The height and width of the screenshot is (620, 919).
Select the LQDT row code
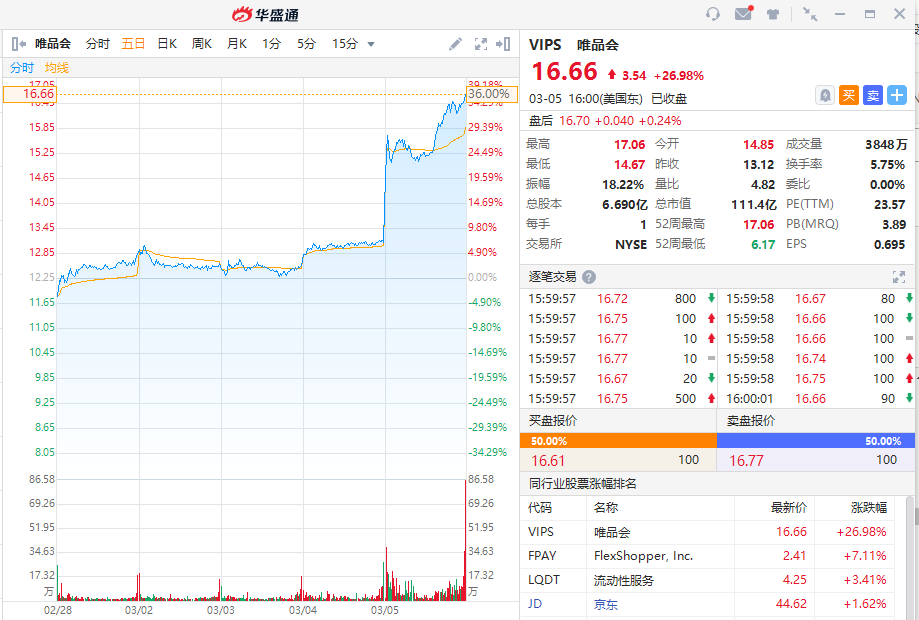click(x=544, y=580)
